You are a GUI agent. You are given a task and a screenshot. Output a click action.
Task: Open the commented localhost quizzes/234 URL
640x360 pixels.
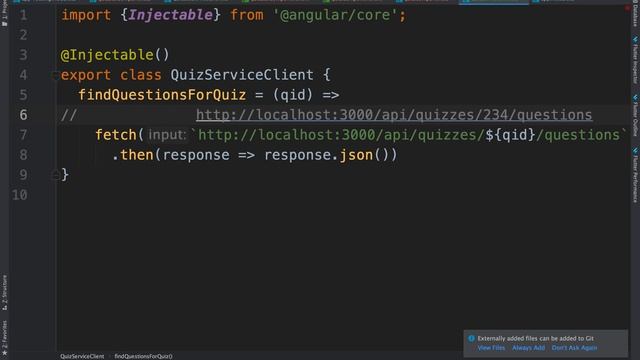tap(394, 115)
